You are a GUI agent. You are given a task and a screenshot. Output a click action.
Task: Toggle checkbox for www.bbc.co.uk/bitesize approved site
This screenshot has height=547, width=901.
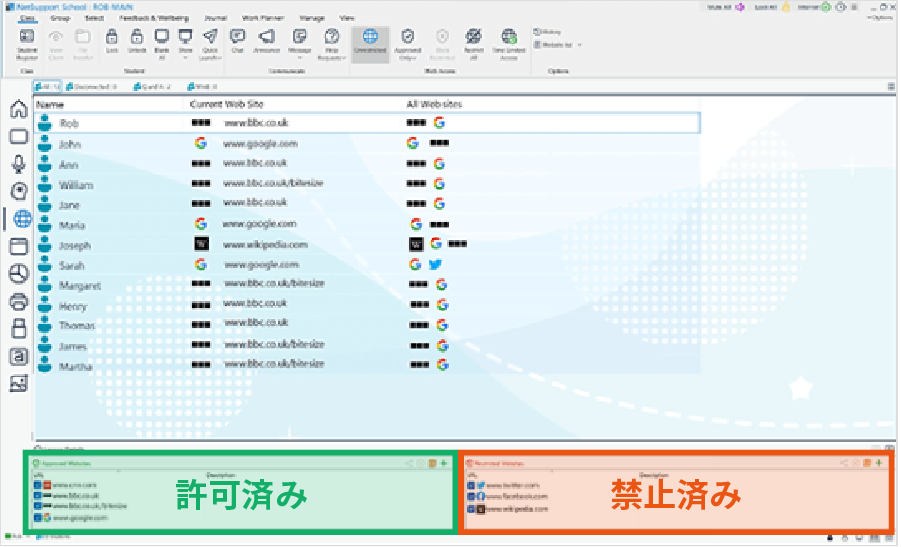[38, 506]
